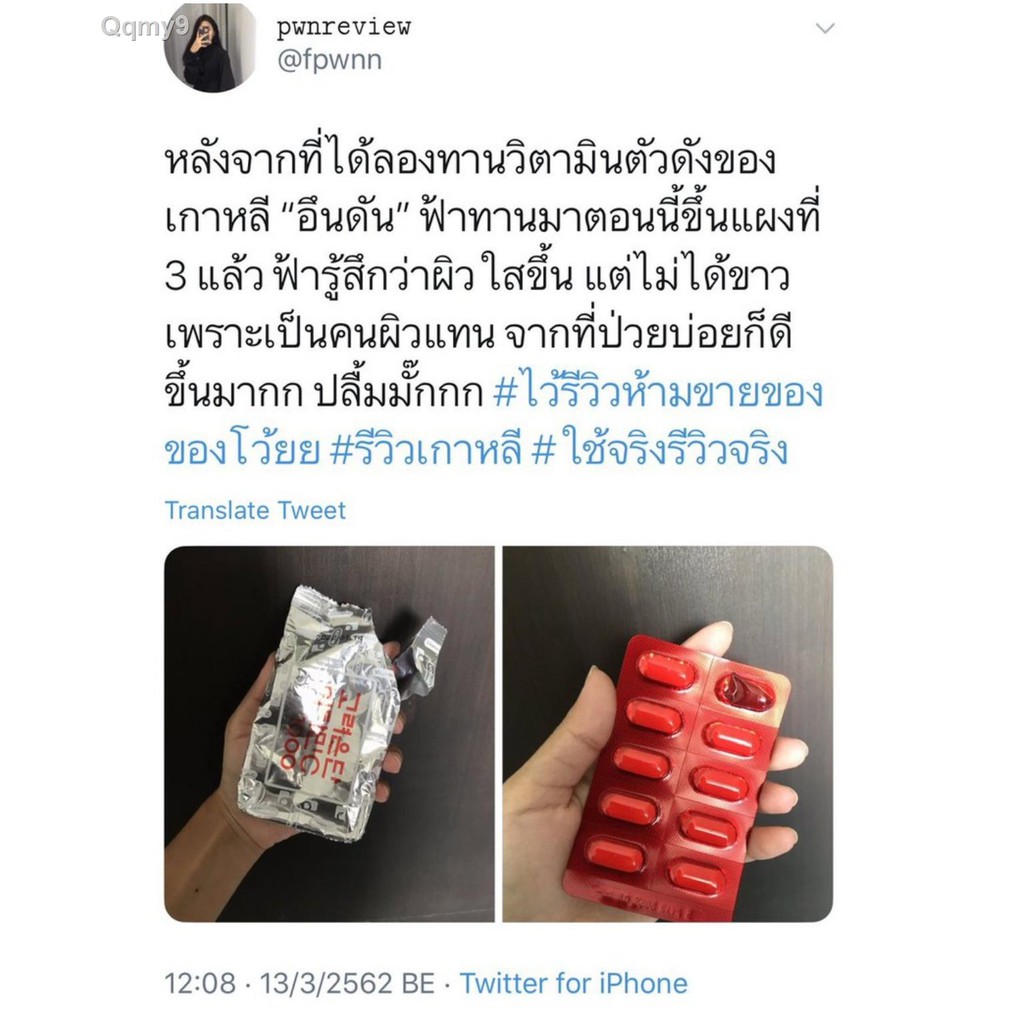Open the hashtag #ไว้รีวิวห้ามขายของ
This screenshot has height=1024, width=1024.
coord(658,392)
